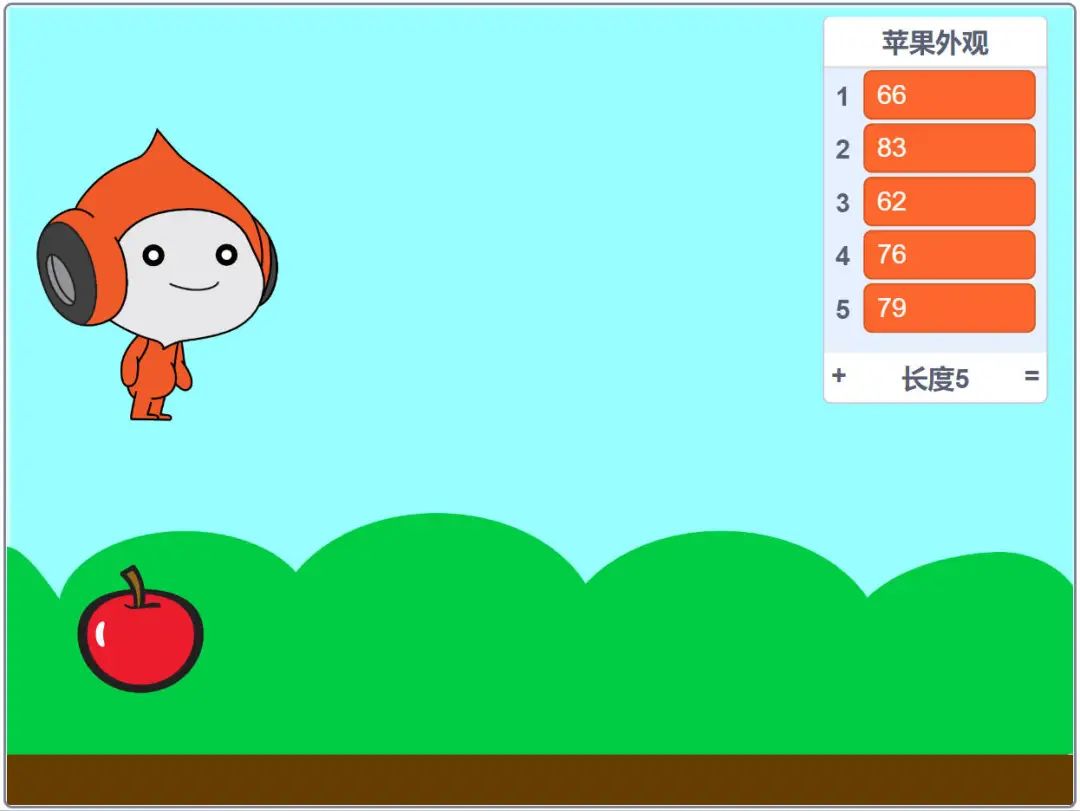
Task: Click the brown ground strip at bottom
Action: click(540, 780)
